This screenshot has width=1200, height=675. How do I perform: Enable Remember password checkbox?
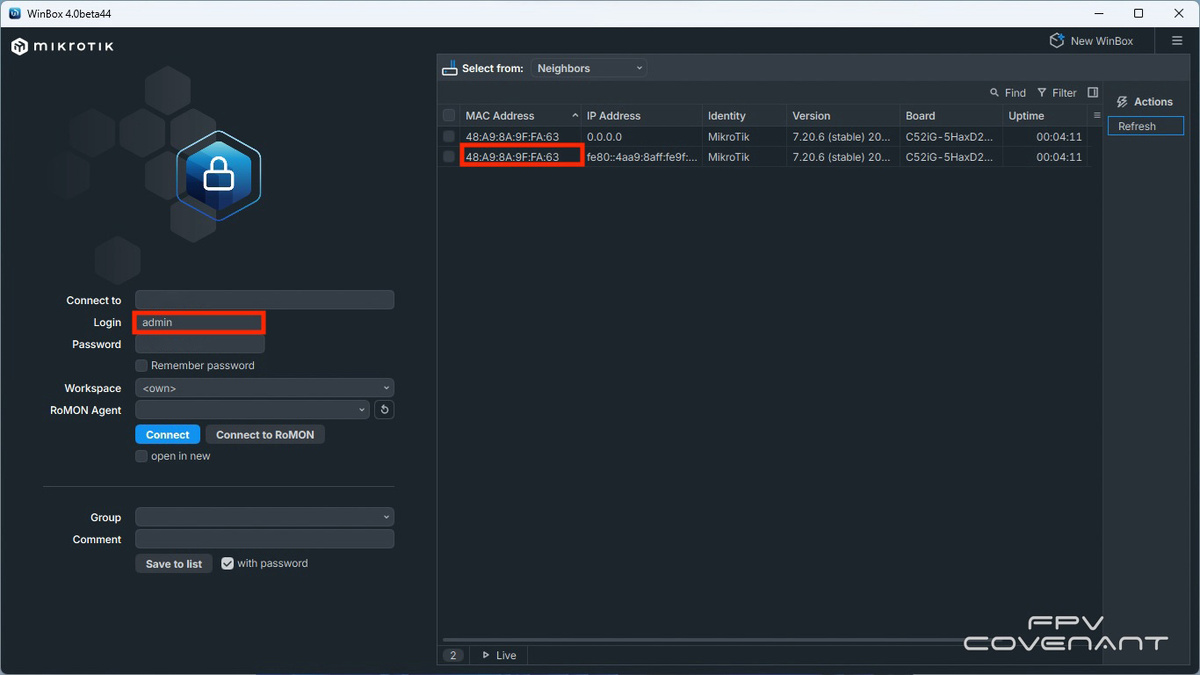coord(142,366)
